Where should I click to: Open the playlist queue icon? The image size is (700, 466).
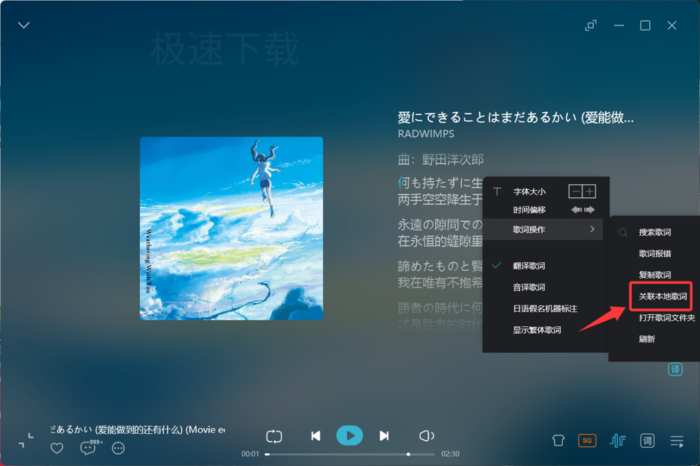click(x=677, y=441)
